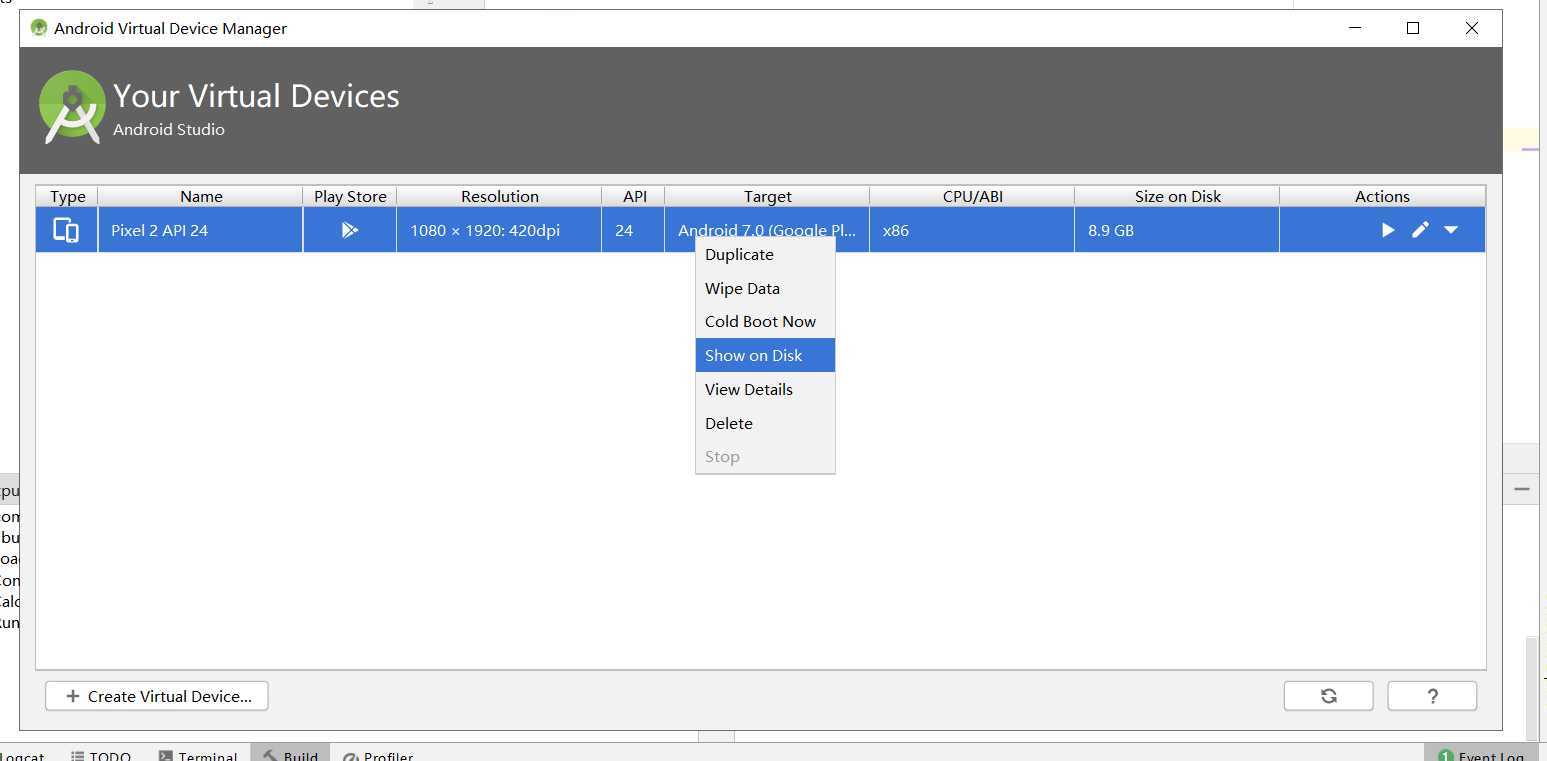The height and width of the screenshot is (761, 1547).
Task: Click the phone/tablet device type icon
Action: [x=66, y=230]
